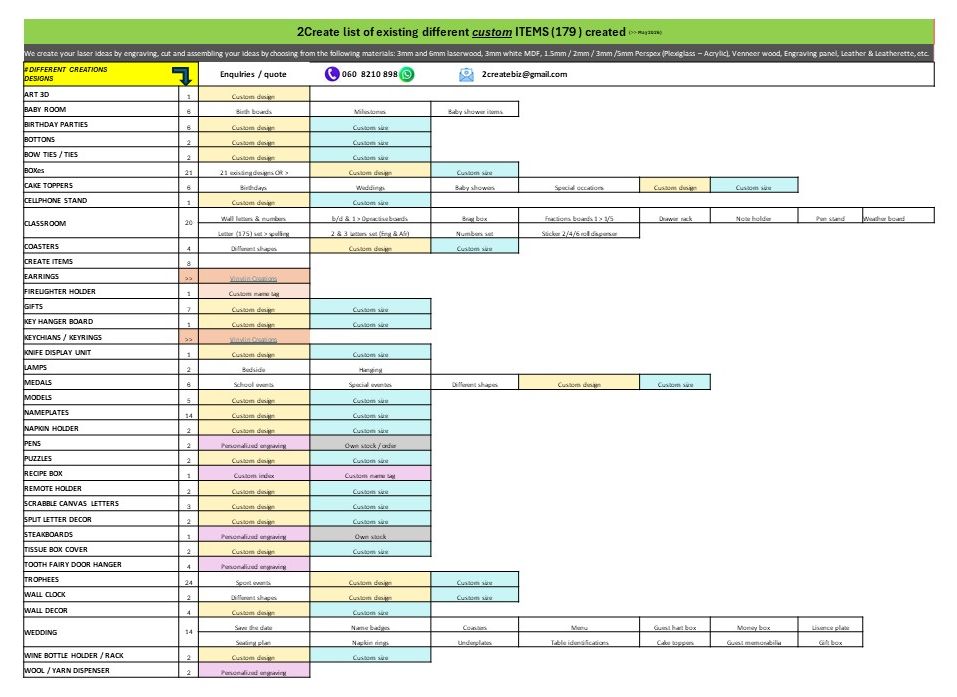
Task: Click the 'Hanging' cell in LAMPS row
Action: (x=370, y=369)
